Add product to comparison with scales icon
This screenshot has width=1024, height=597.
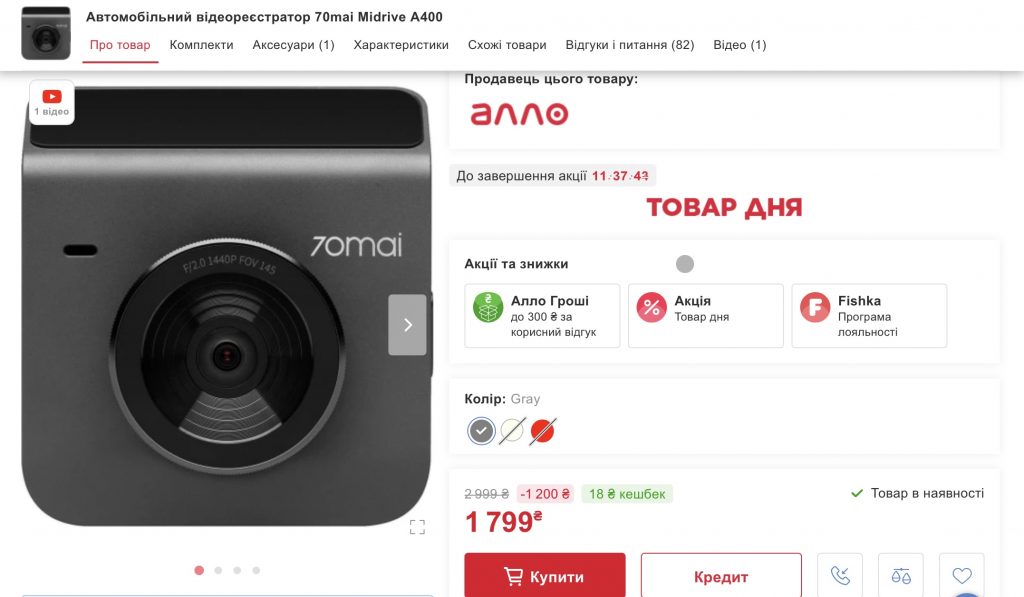point(901,575)
